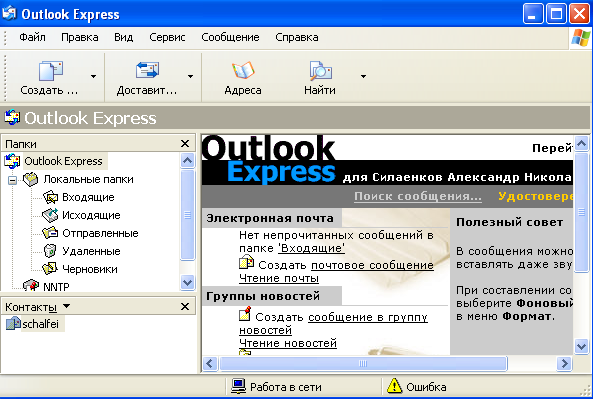The width and height of the screenshot is (593, 399).
Task: Click the почтовое сообщение link
Action: [372, 265]
